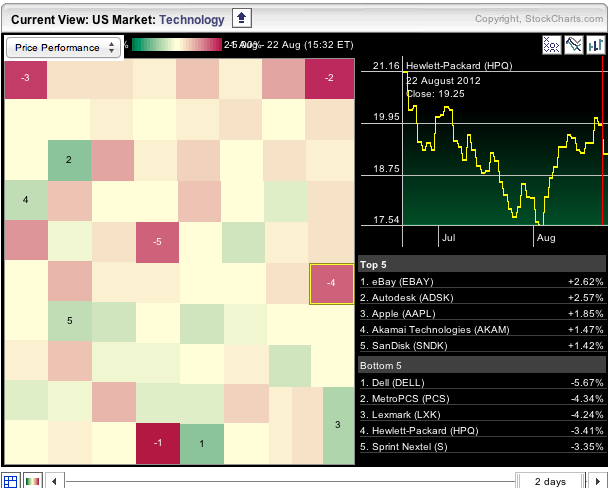This screenshot has height=488, width=613.
Task: Click the up arrow beside Technology
Action: click(x=242, y=18)
